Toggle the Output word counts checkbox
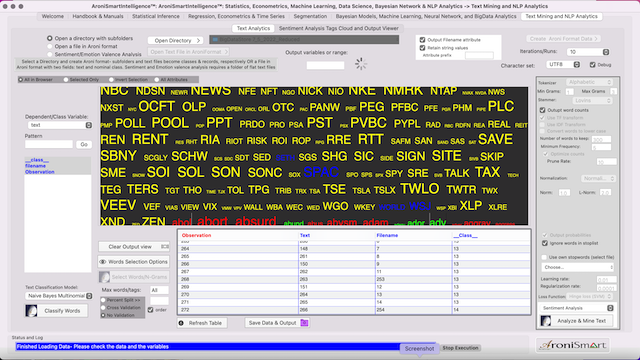This screenshot has height=360, width=640. tap(542, 110)
